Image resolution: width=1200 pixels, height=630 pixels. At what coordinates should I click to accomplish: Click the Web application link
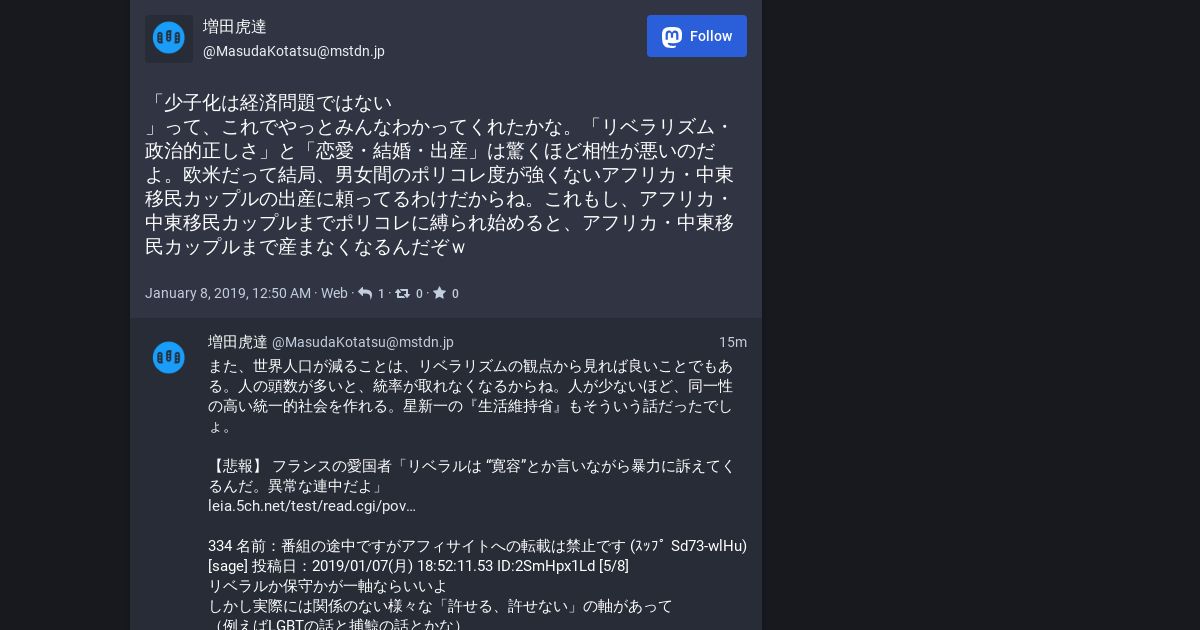tap(334, 293)
